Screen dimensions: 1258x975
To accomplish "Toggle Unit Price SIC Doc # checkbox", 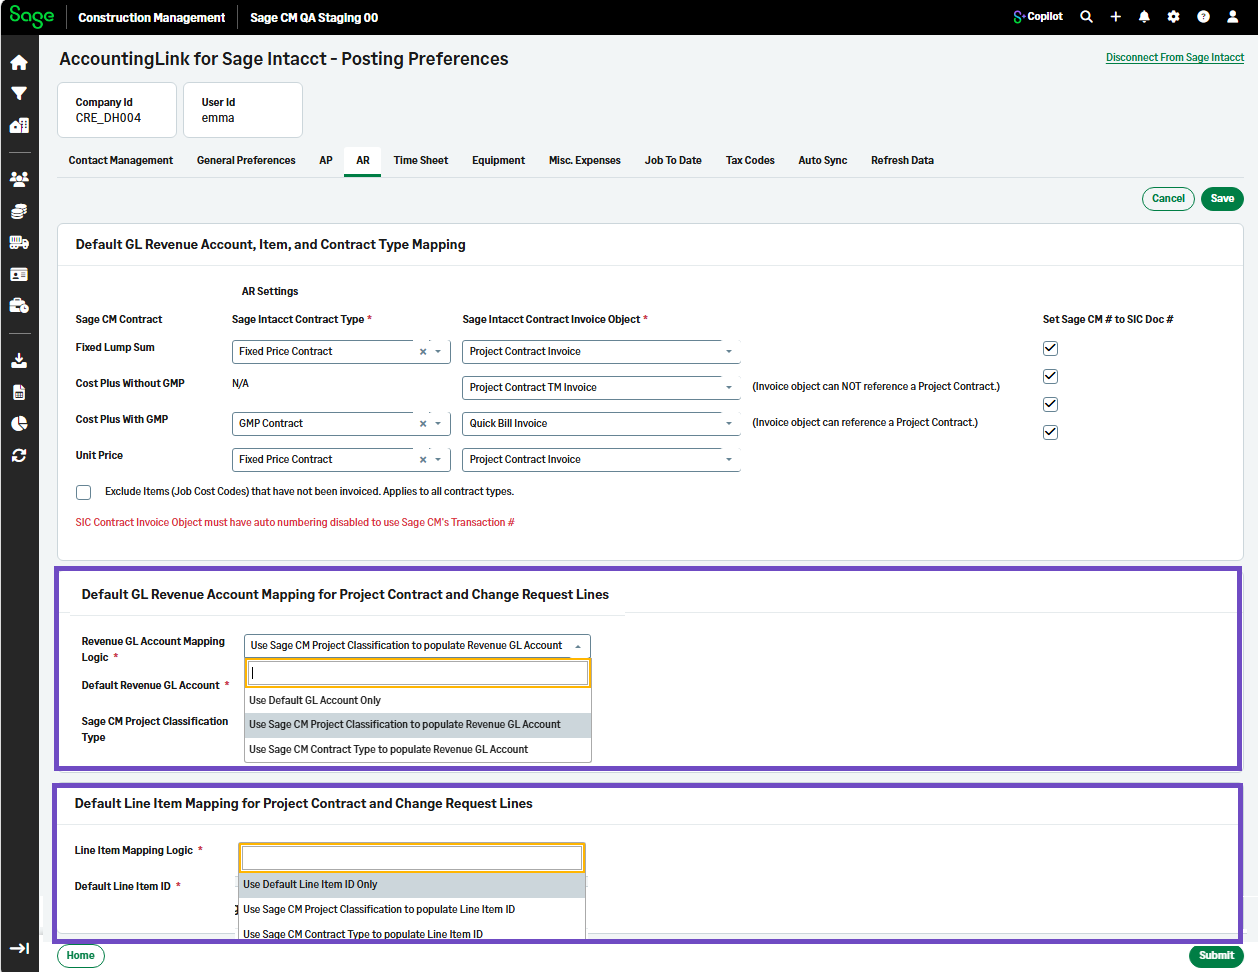I will point(1050,432).
